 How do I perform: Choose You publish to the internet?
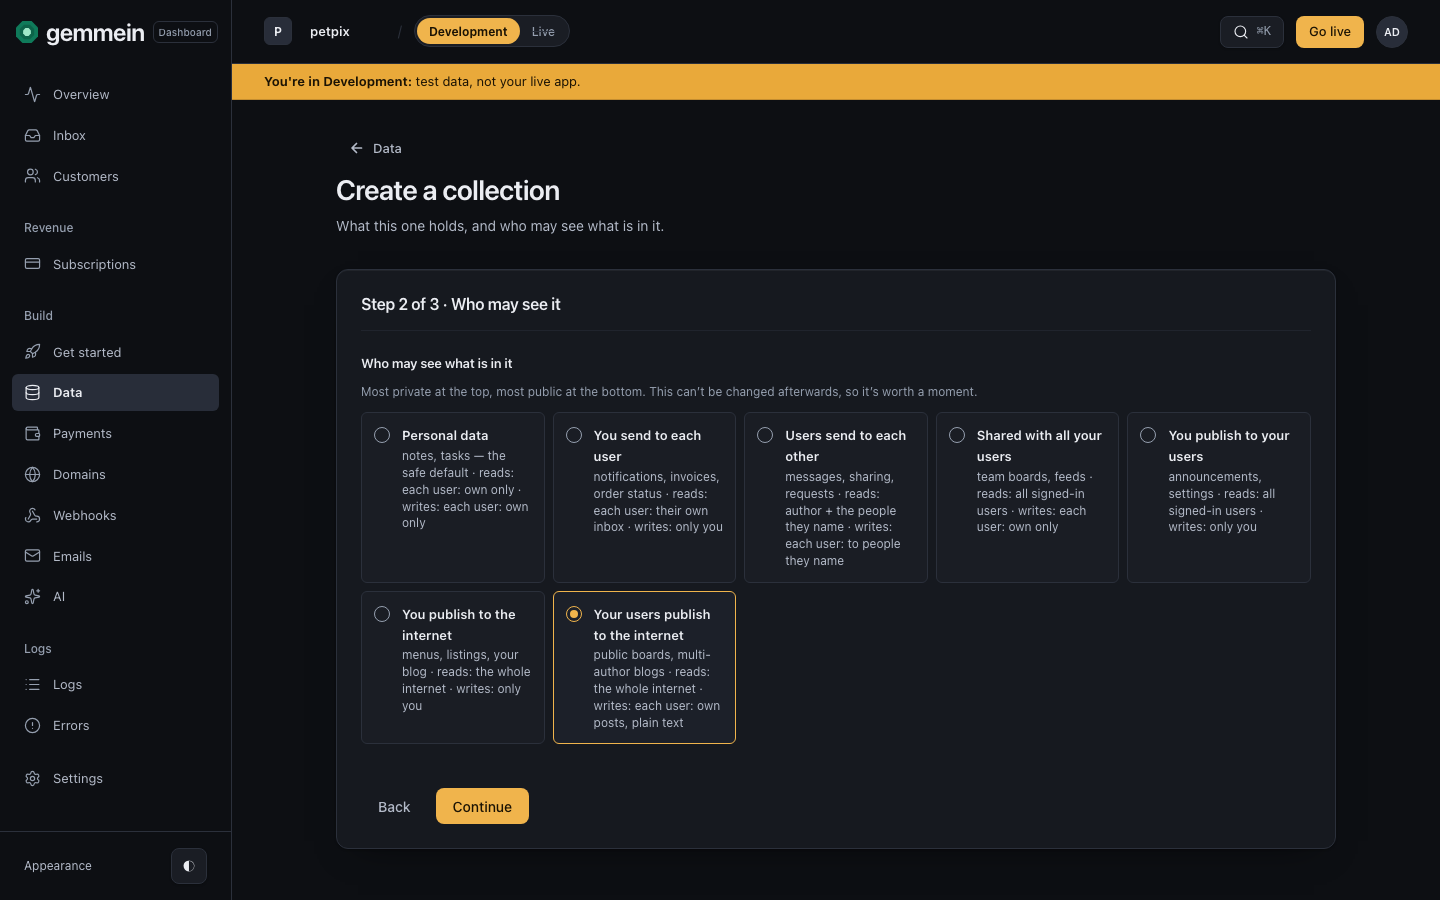453,667
